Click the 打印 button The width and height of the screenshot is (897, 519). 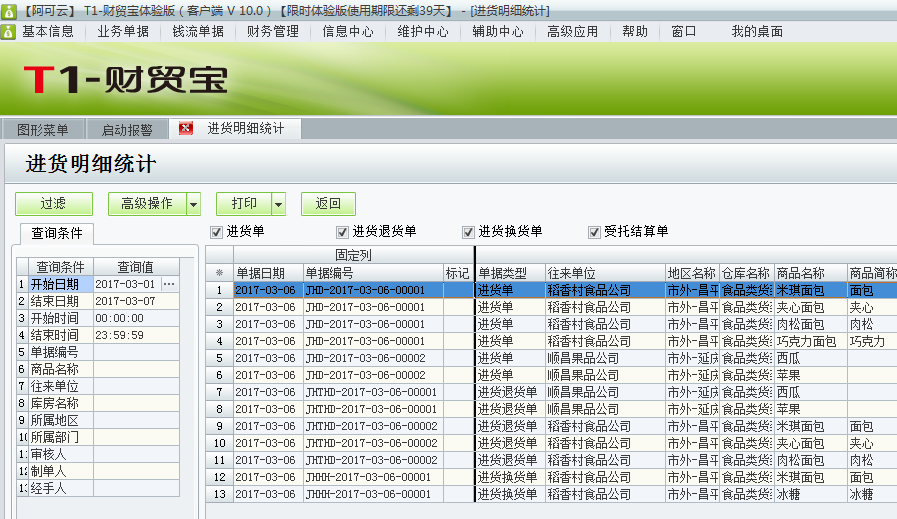coord(244,204)
